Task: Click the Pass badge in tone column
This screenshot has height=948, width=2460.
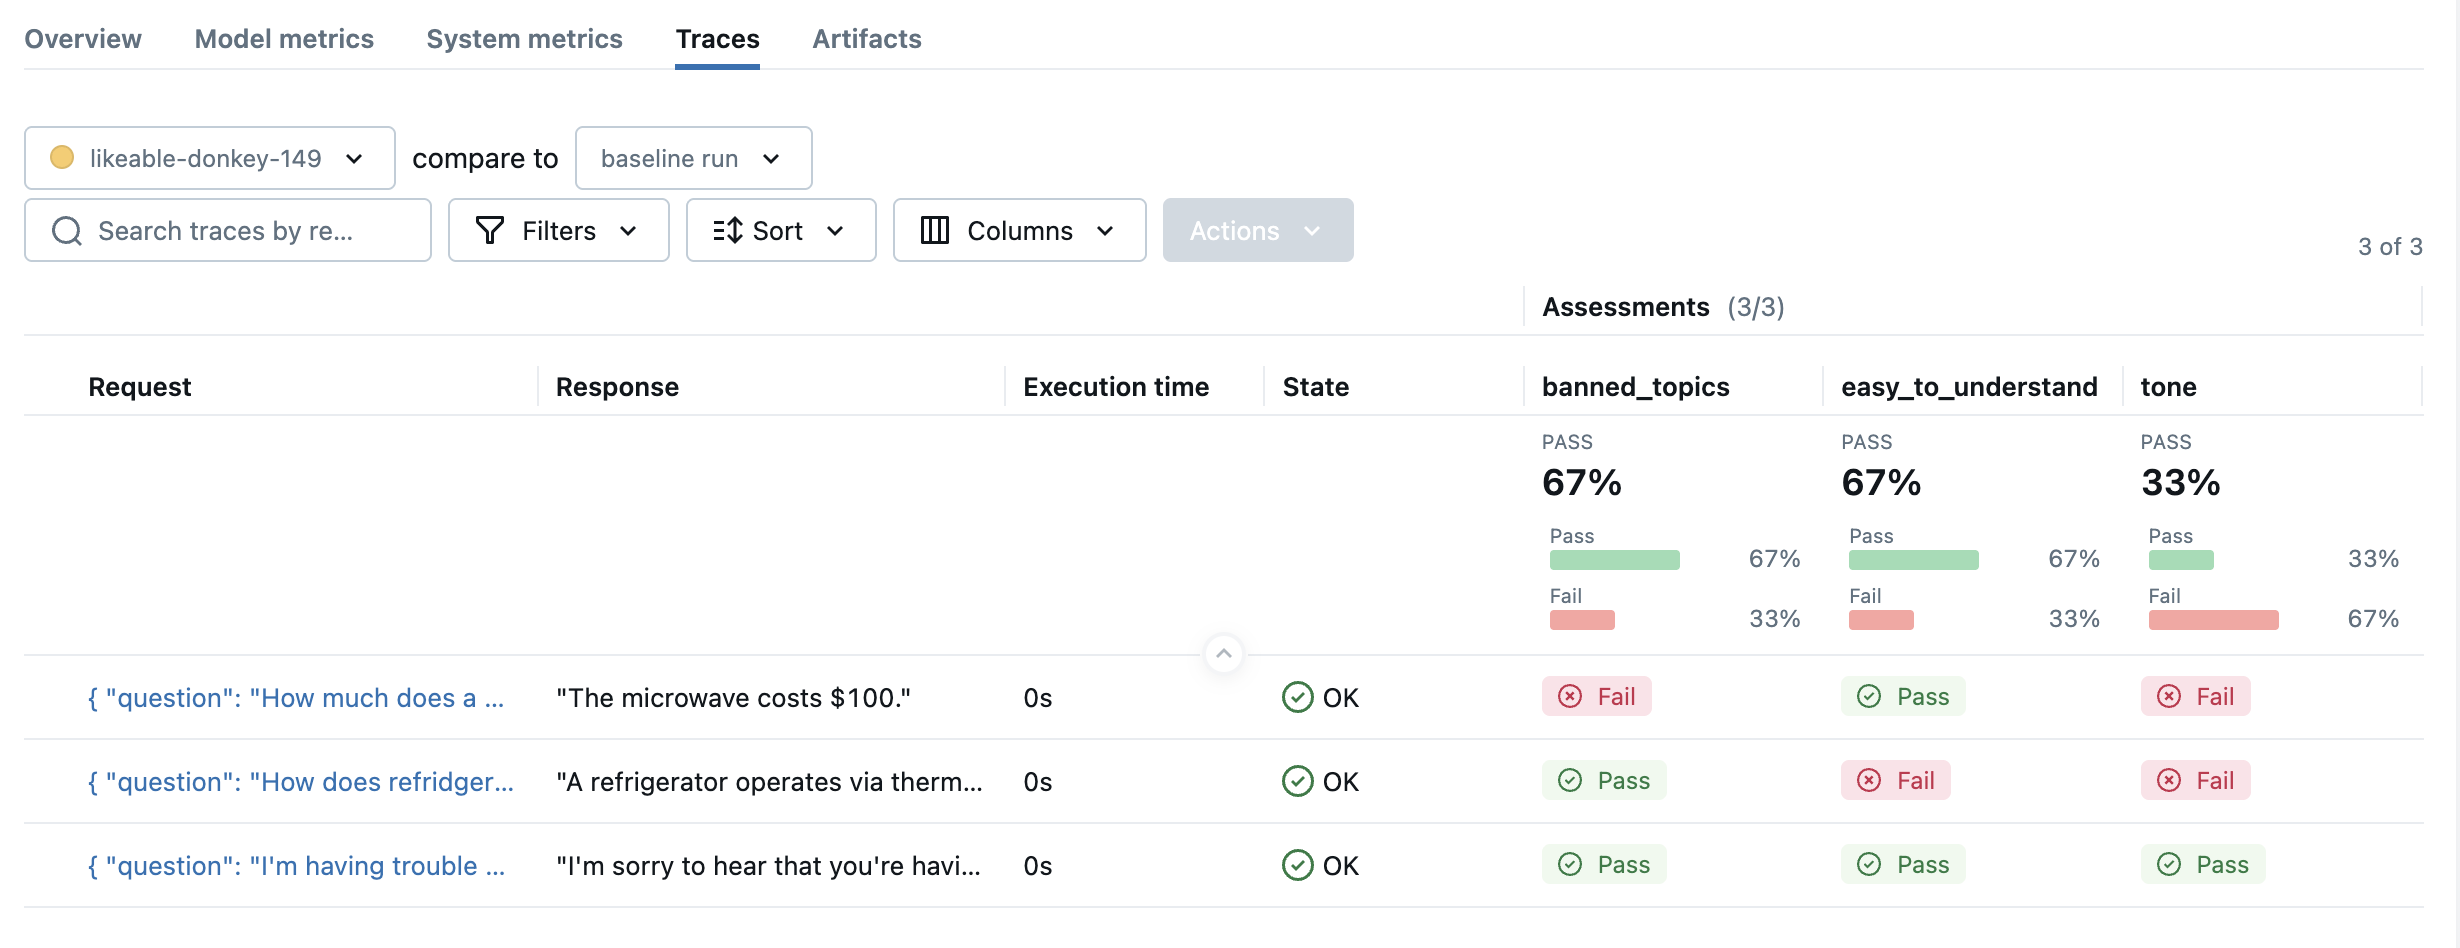Action: 2202,865
